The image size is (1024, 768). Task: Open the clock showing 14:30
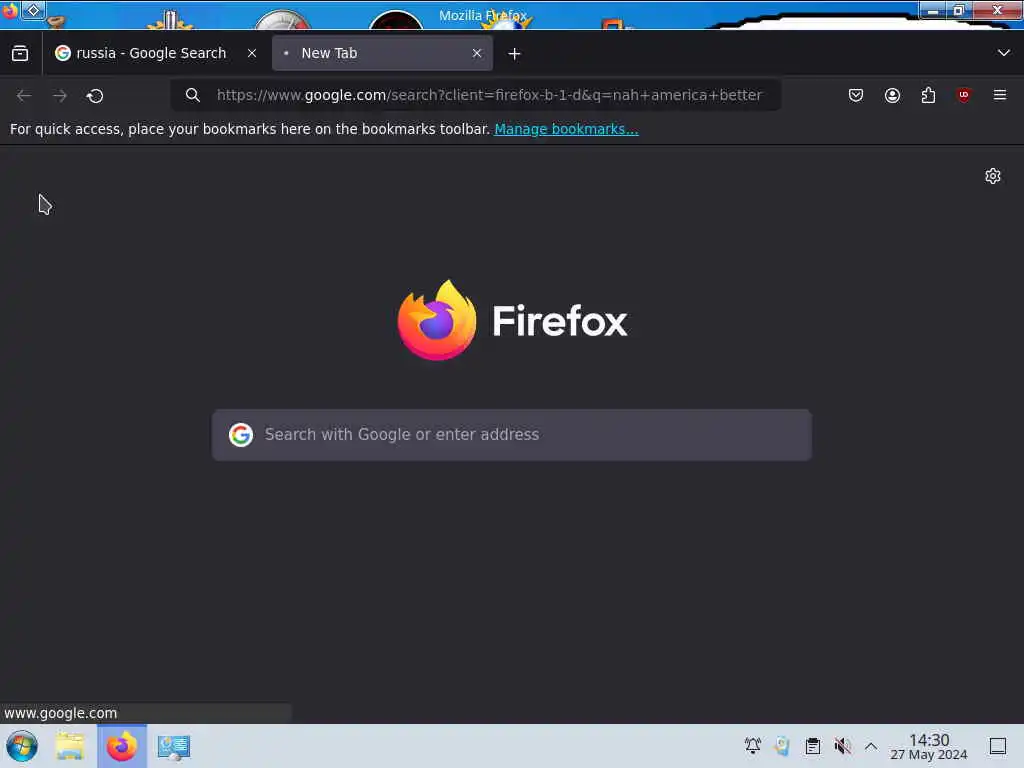pos(929,746)
